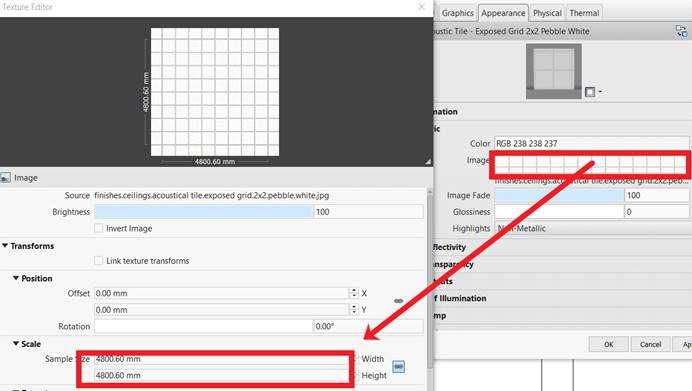Click the Image Fade value field
The width and height of the screenshot is (692, 391).
click(657, 196)
